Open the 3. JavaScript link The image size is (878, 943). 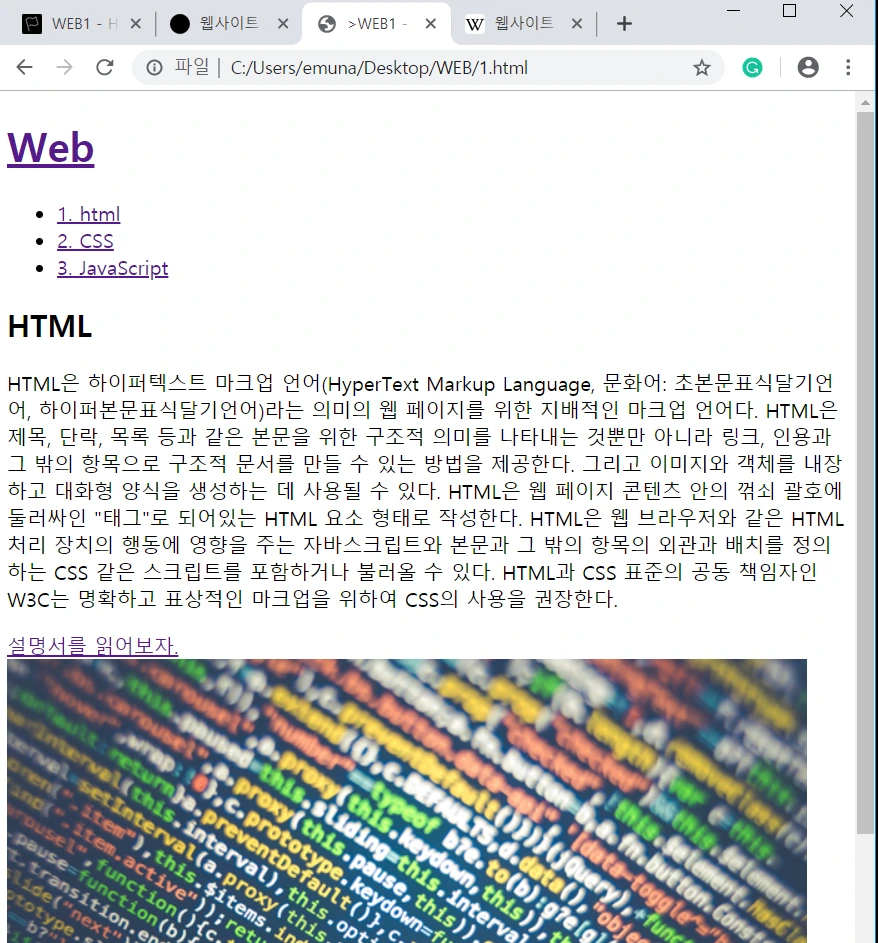112,268
